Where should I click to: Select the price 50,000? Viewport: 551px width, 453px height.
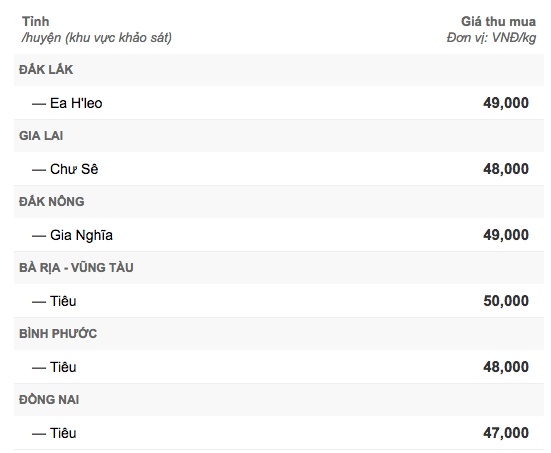(506, 301)
